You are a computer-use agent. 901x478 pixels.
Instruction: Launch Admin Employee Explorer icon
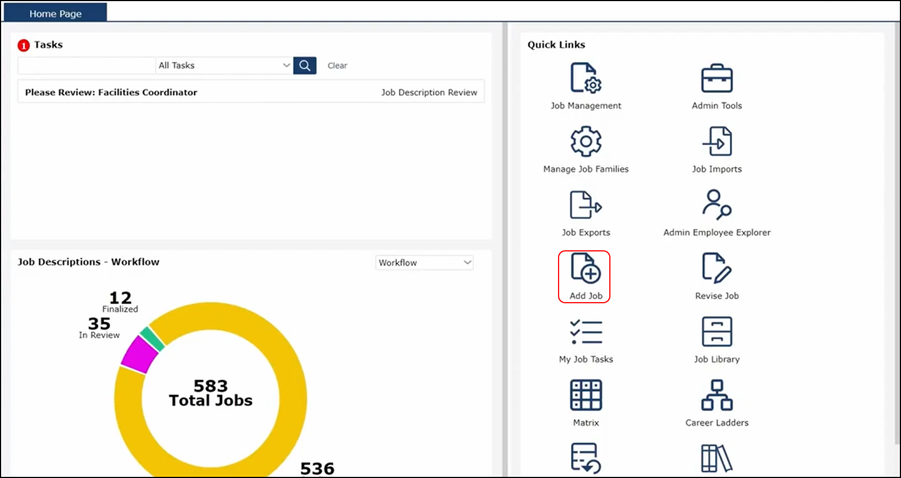(716, 205)
